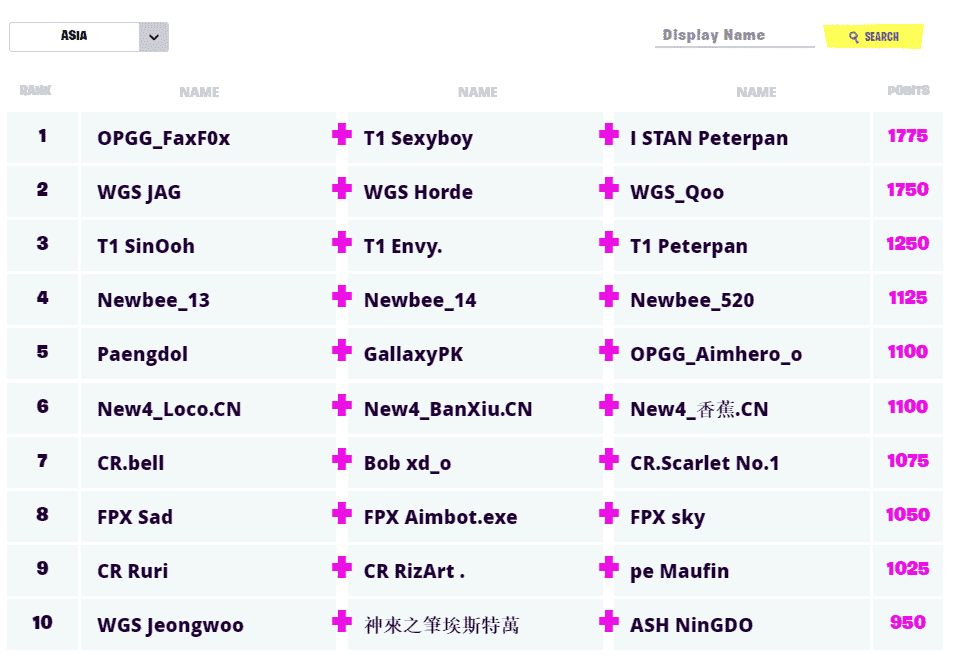Image resolution: width=960 pixels, height=661 pixels.
Task: Click the 1775 points value
Action: (x=908, y=137)
